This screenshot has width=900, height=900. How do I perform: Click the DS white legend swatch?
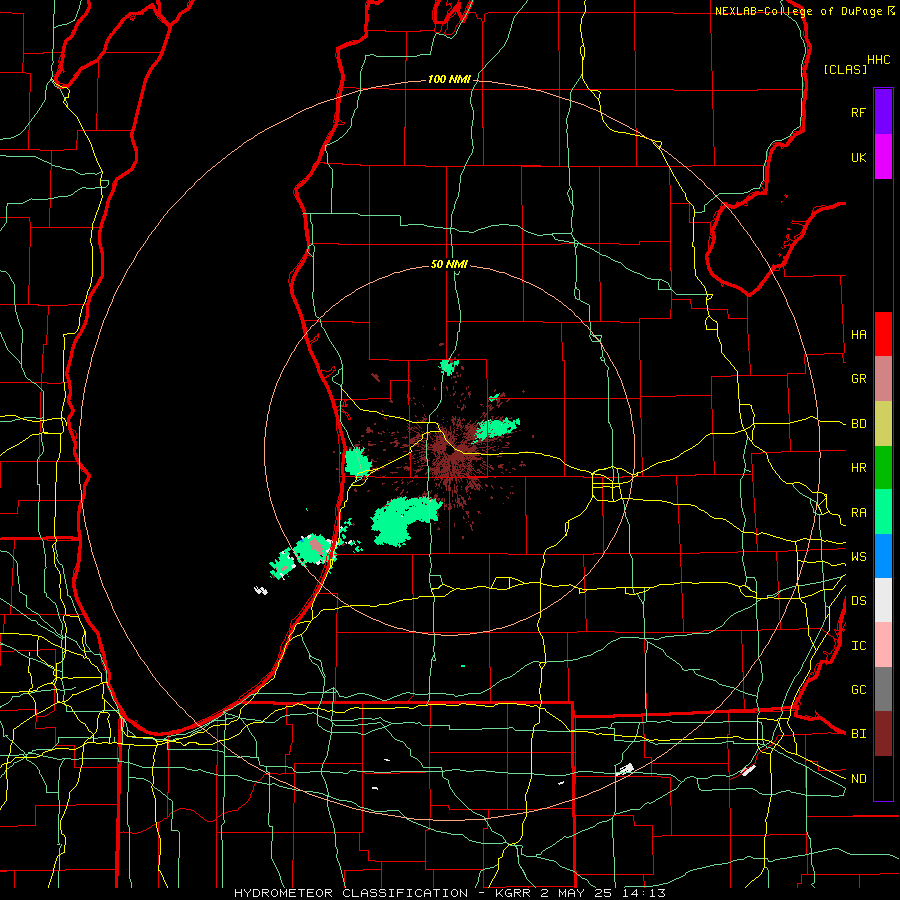pos(883,600)
